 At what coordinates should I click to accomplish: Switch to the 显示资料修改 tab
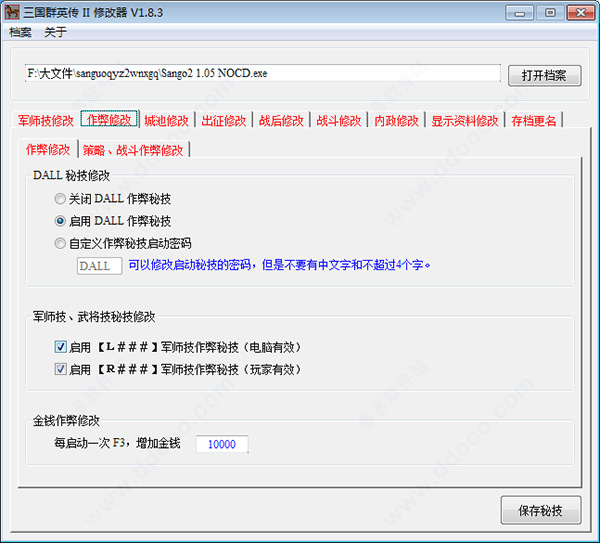[x=465, y=121]
